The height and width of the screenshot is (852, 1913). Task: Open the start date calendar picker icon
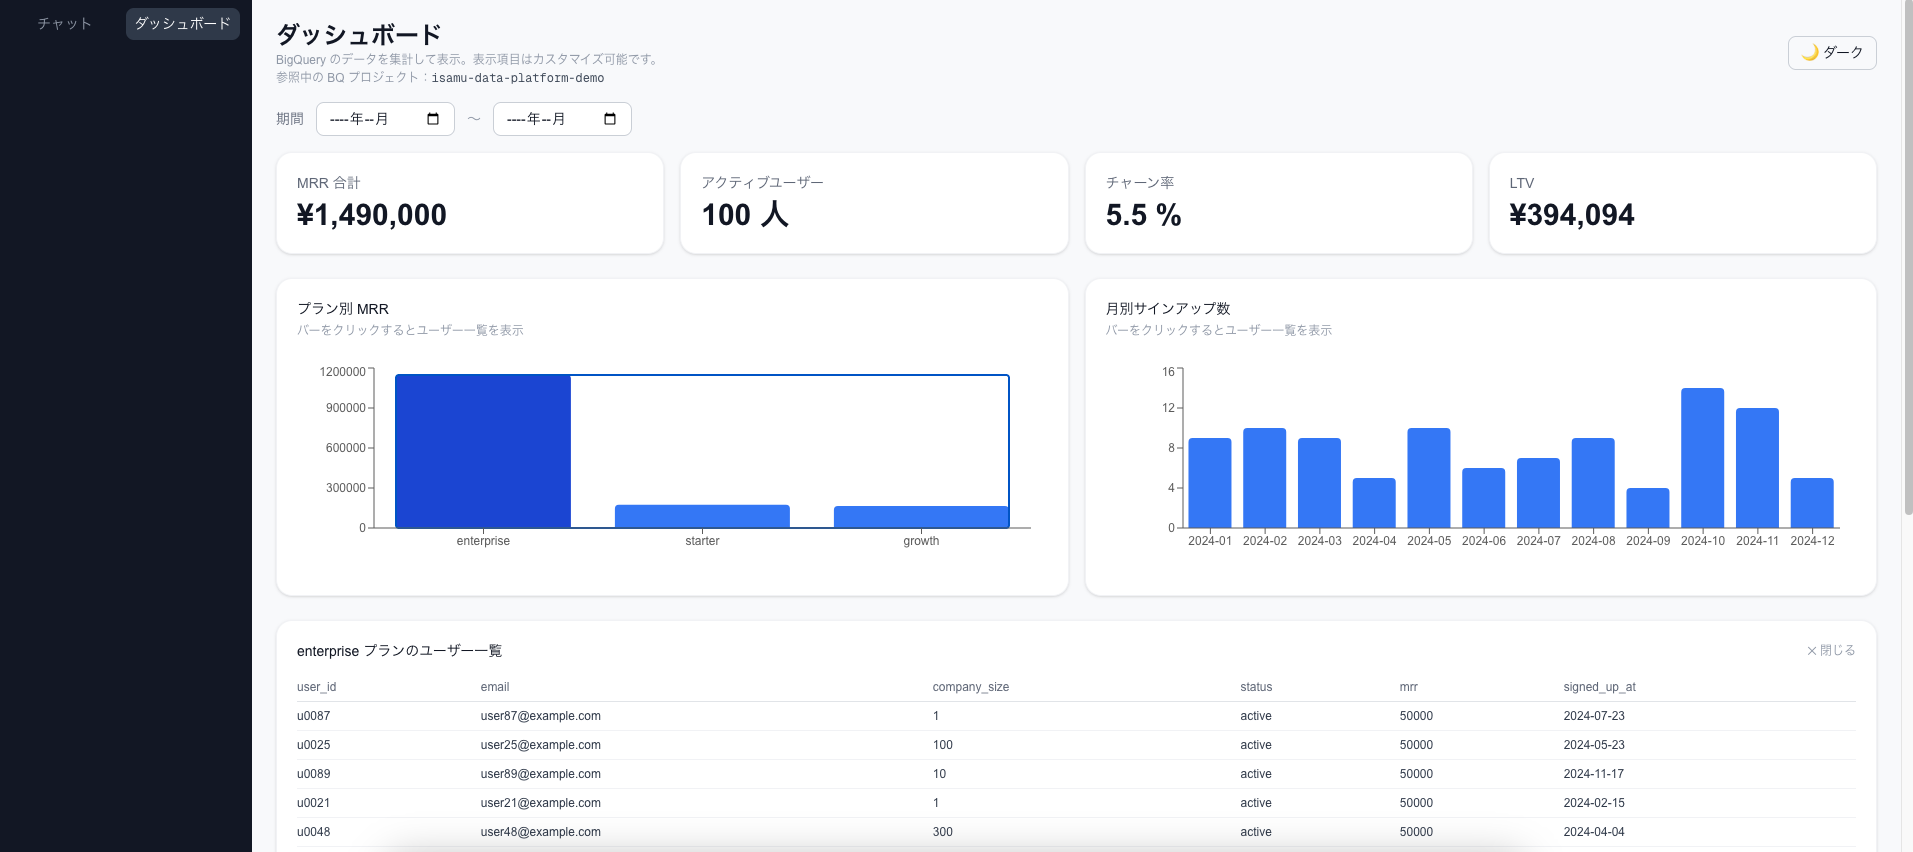[433, 119]
